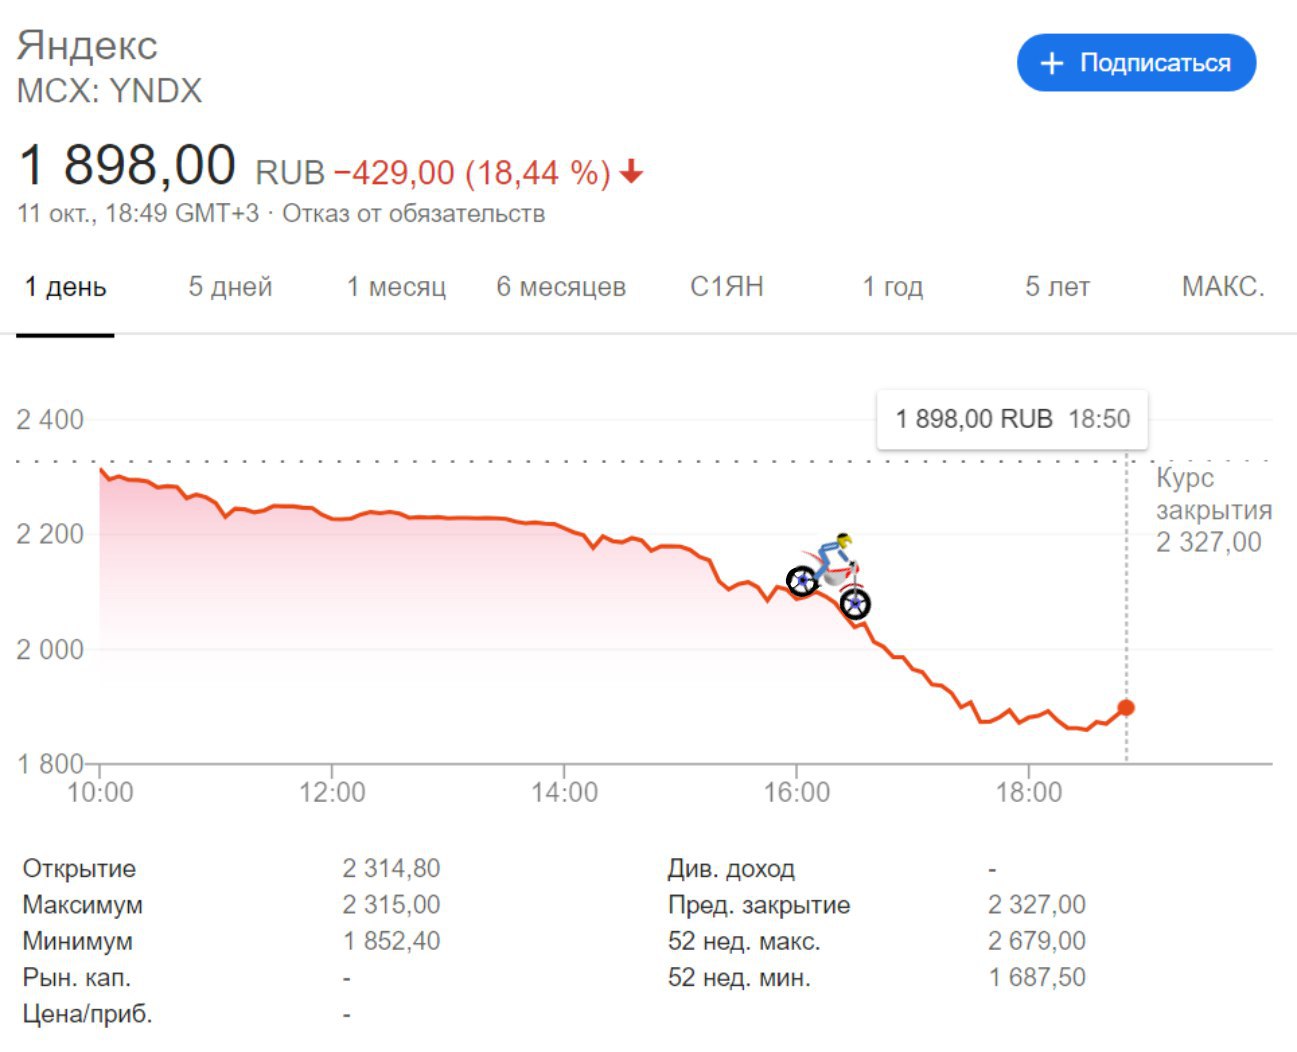1297x1052 pixels.
Task: Click the 52 нед. макс. value 2 679,00
Action: coord(1036,941)
